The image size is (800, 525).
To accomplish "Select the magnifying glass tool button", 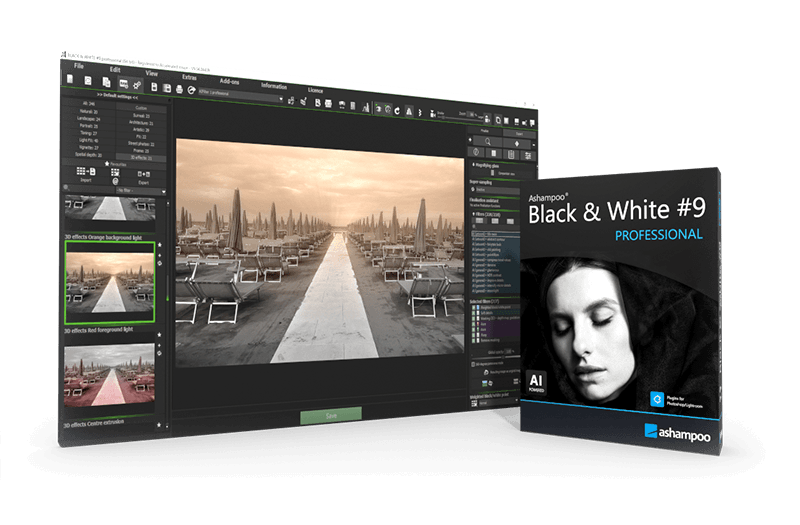I will pyautogui.click(x=487, y=141).
